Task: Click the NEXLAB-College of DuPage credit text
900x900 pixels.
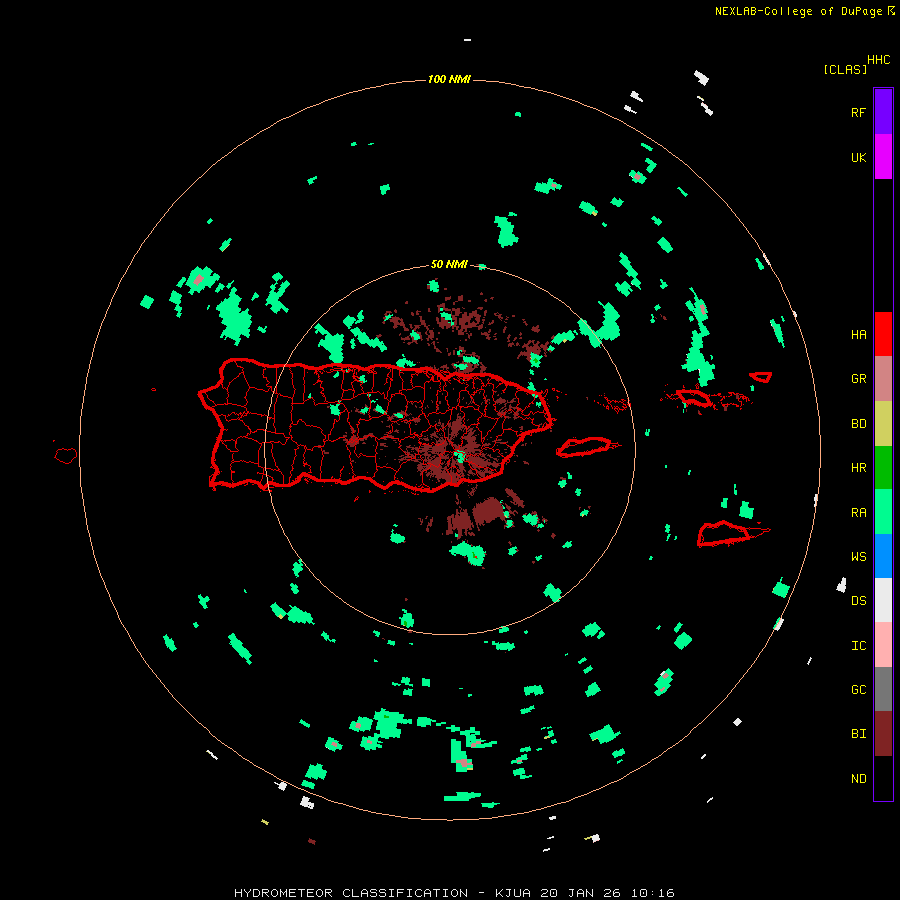Action: coord(798,11)
